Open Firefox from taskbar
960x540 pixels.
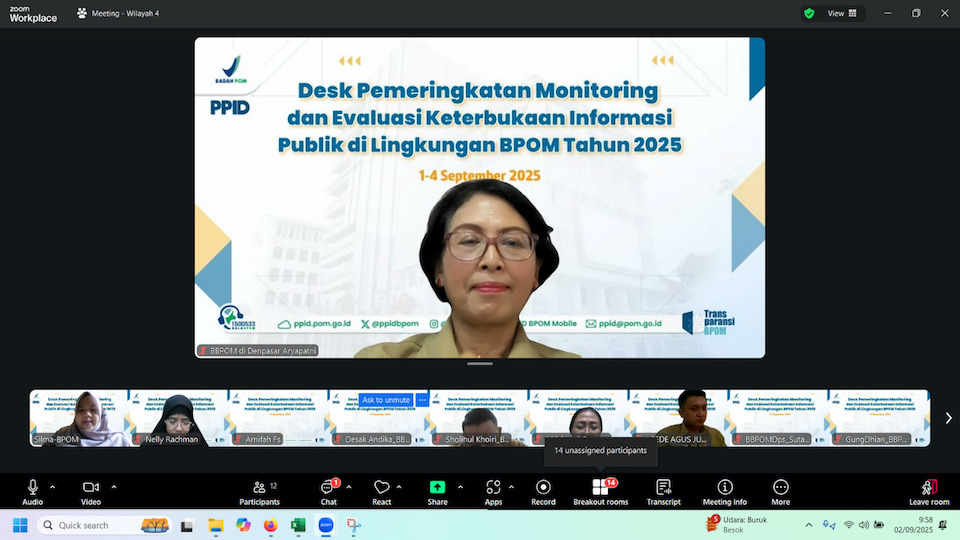tap(271, 525)
